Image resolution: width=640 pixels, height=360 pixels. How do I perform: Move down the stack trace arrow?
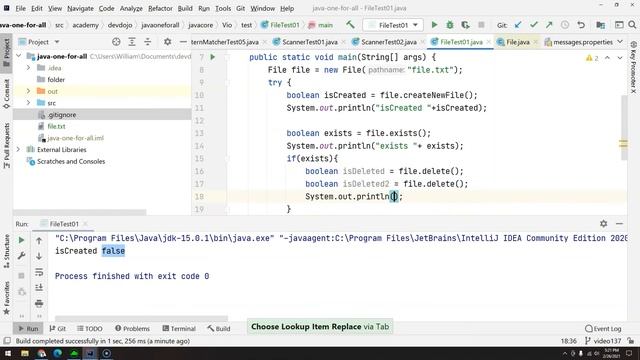pyautogui.click(x=39, y=256)
